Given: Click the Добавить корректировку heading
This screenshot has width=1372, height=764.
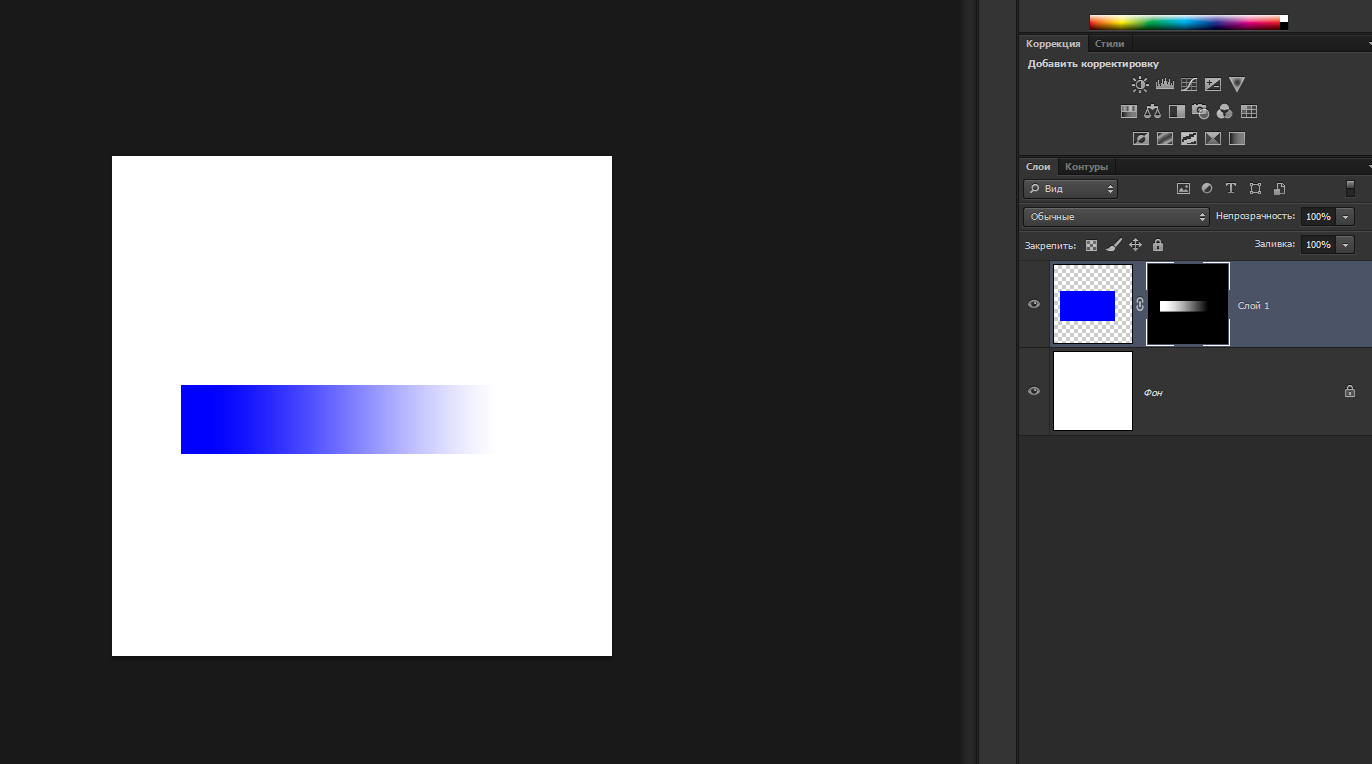Looking at the screenshot, I should [1093, 64].
